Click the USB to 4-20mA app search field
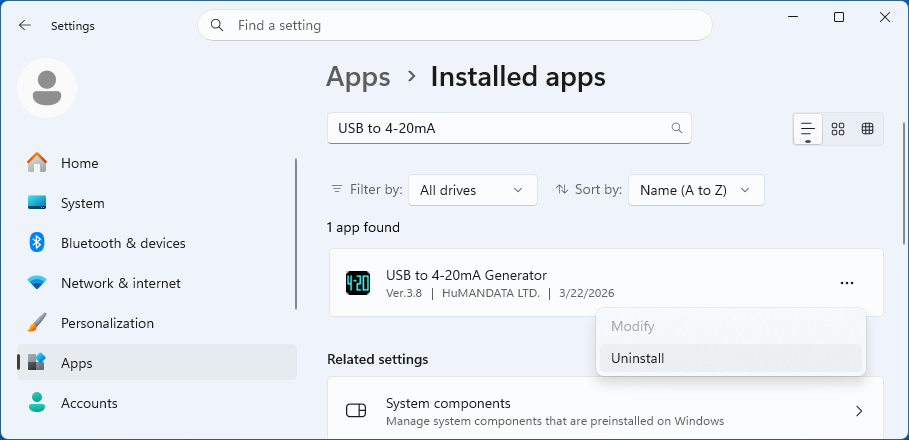 (509, 128)
